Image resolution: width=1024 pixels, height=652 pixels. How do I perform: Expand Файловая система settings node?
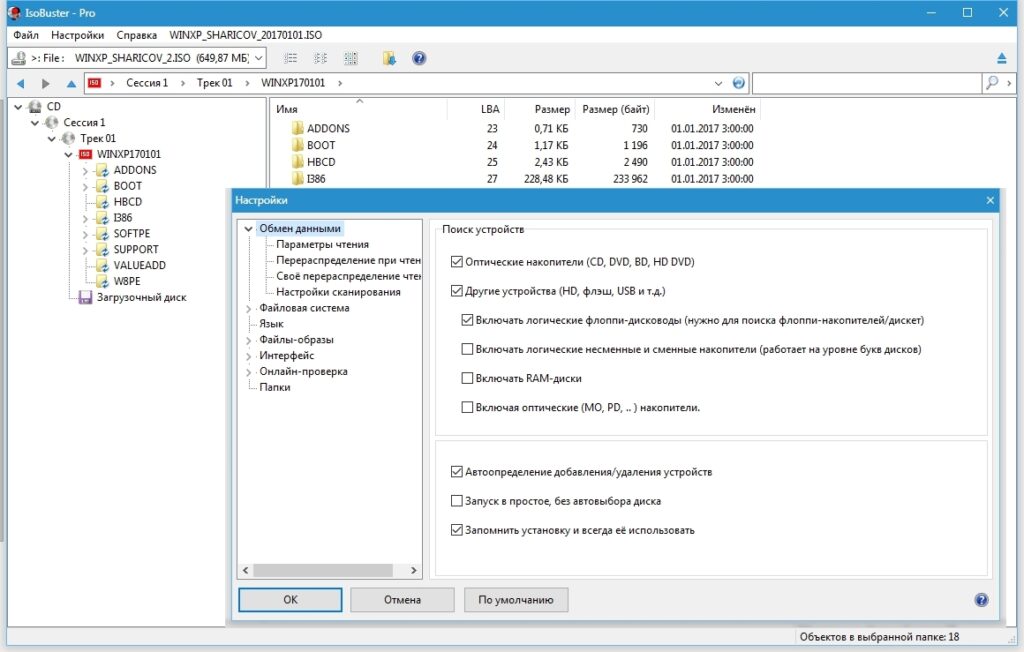pyautogui.click(x=248, y=308)
